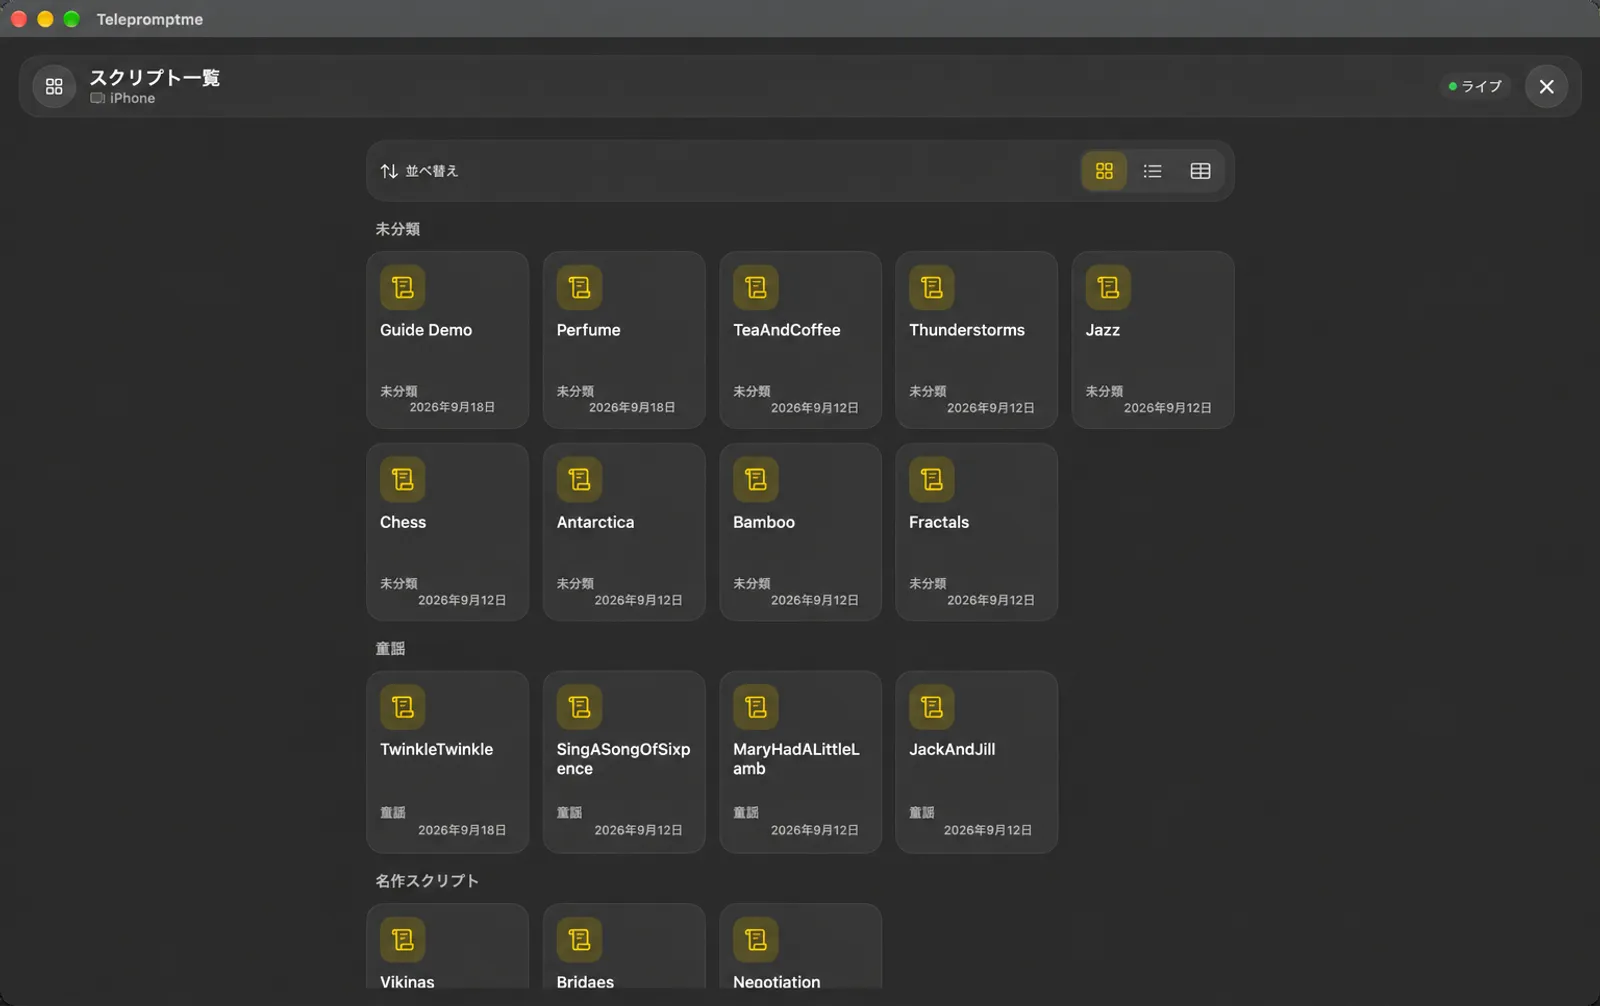Image resolution: width=1600 pixels, height=1006 pixels.
Task: Close the script list panel with X
Action: pyautogui.click(x=1546, y=87)
